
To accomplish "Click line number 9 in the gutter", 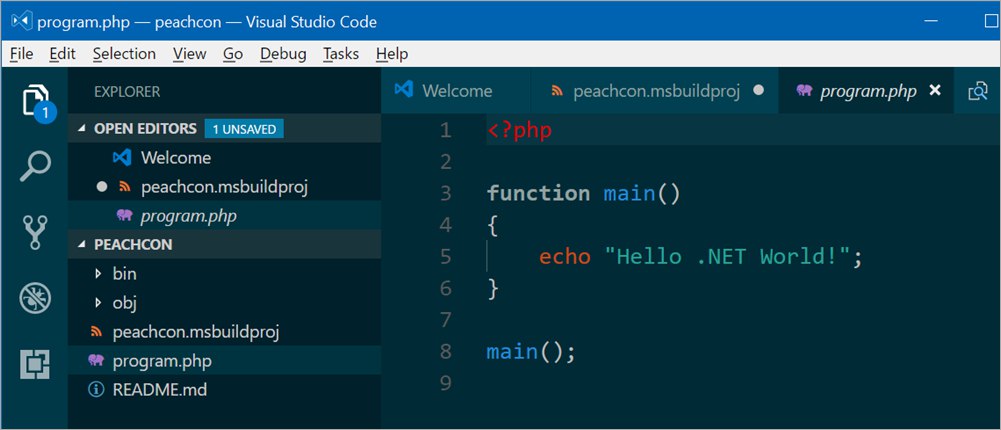I will point(445,383).
